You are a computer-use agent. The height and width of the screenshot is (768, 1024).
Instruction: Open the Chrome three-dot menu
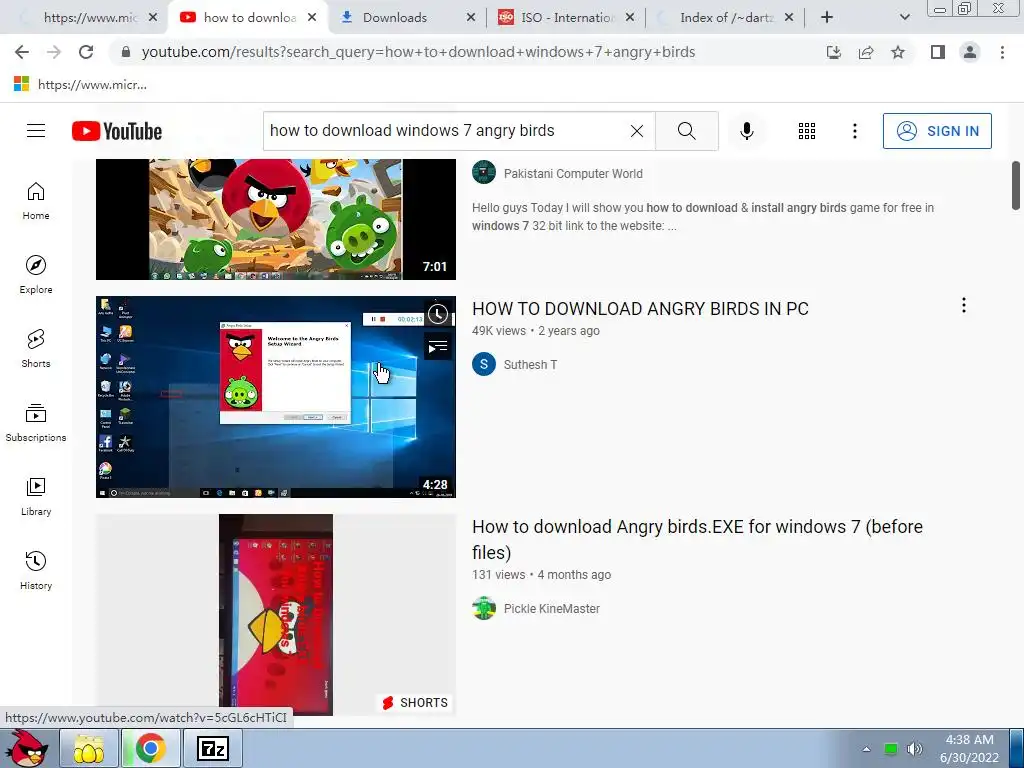tap(1002, 52)
